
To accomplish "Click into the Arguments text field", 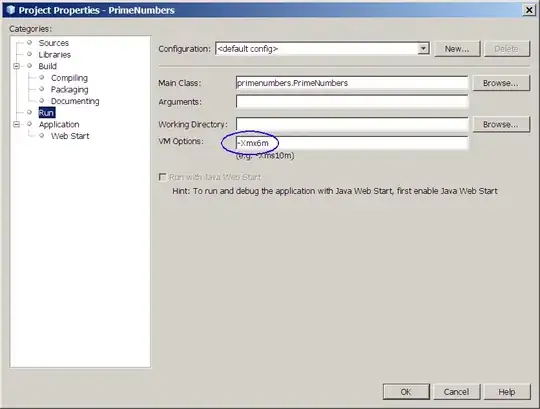I will click(x=352, y=102).
